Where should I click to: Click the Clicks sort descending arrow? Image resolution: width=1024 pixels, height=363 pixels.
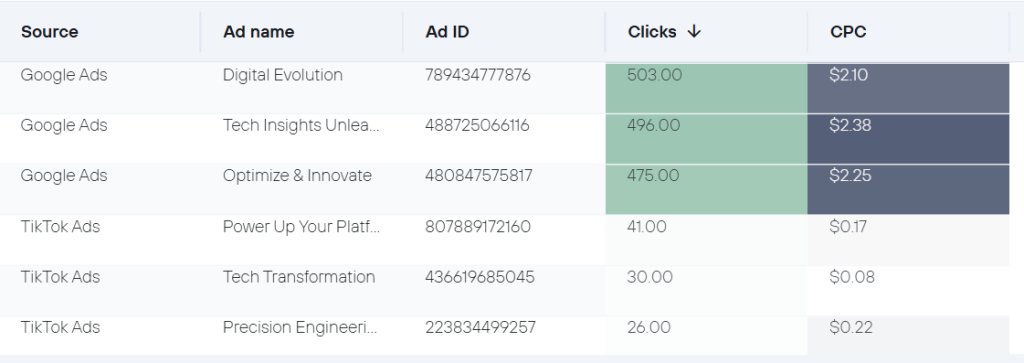694,31
